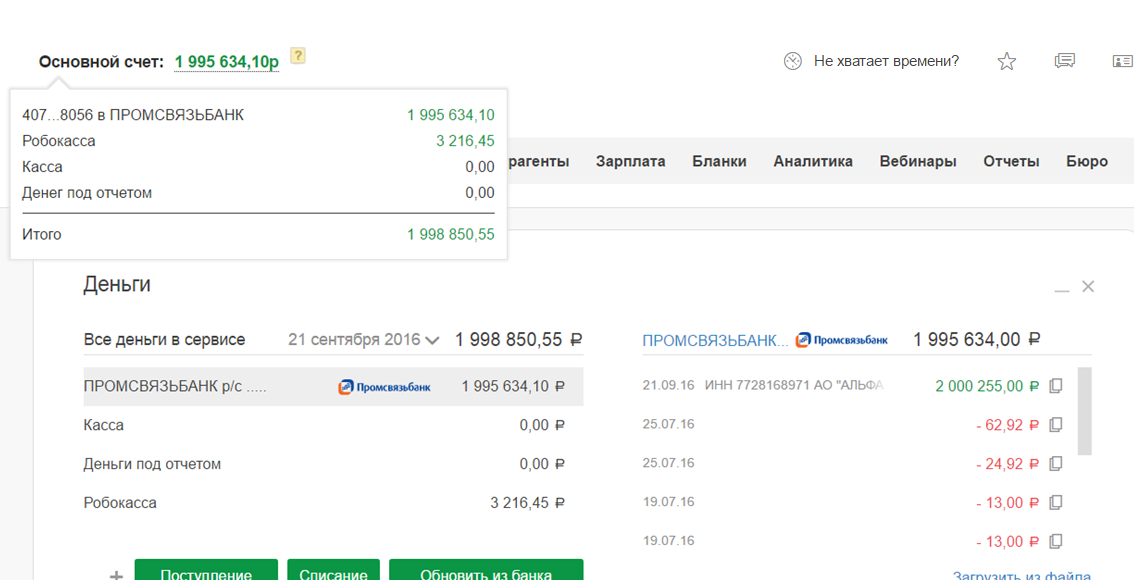Select the Касса row in Деньги
This screenshot has width=1134, height=580.
[x=333, y=425]
